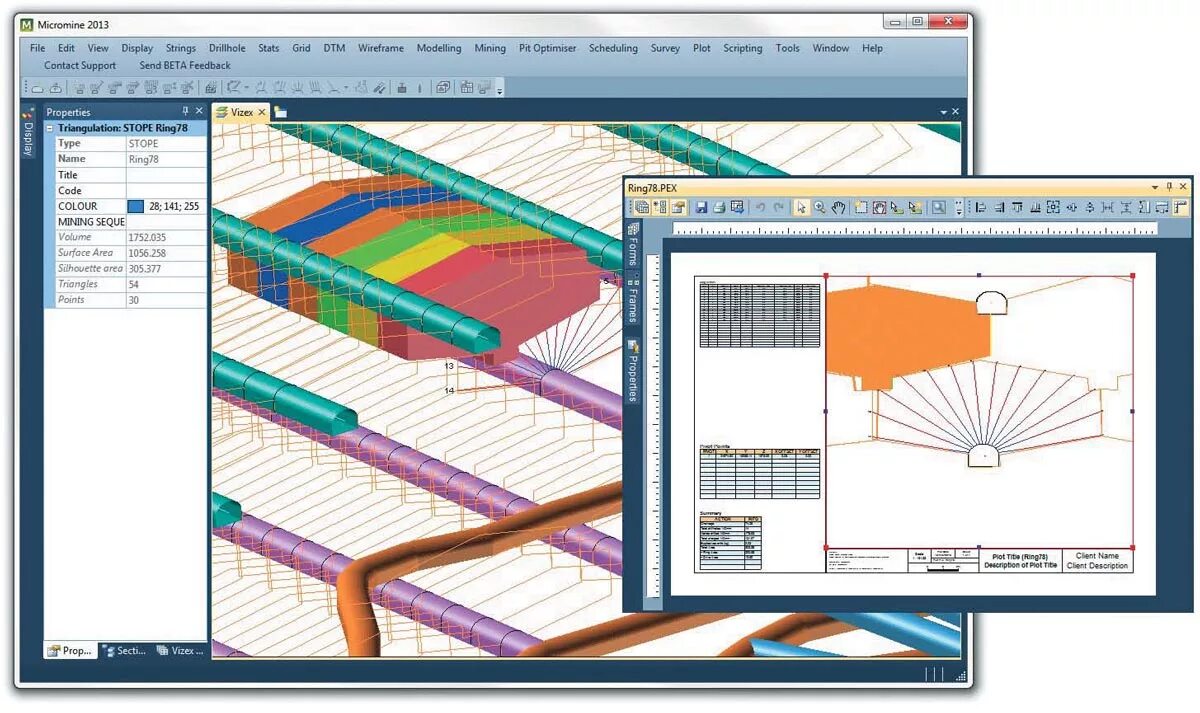Click the Align Top icon in plot toolbar
The width and height of the screenshot is (1200, 713).
coord(1019,207)
